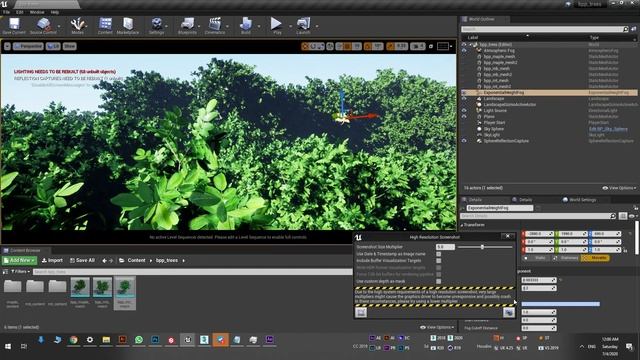Open the Cinematics toolbar icon
The height and width of the screenshot is (360, 640).
point(215,26)
